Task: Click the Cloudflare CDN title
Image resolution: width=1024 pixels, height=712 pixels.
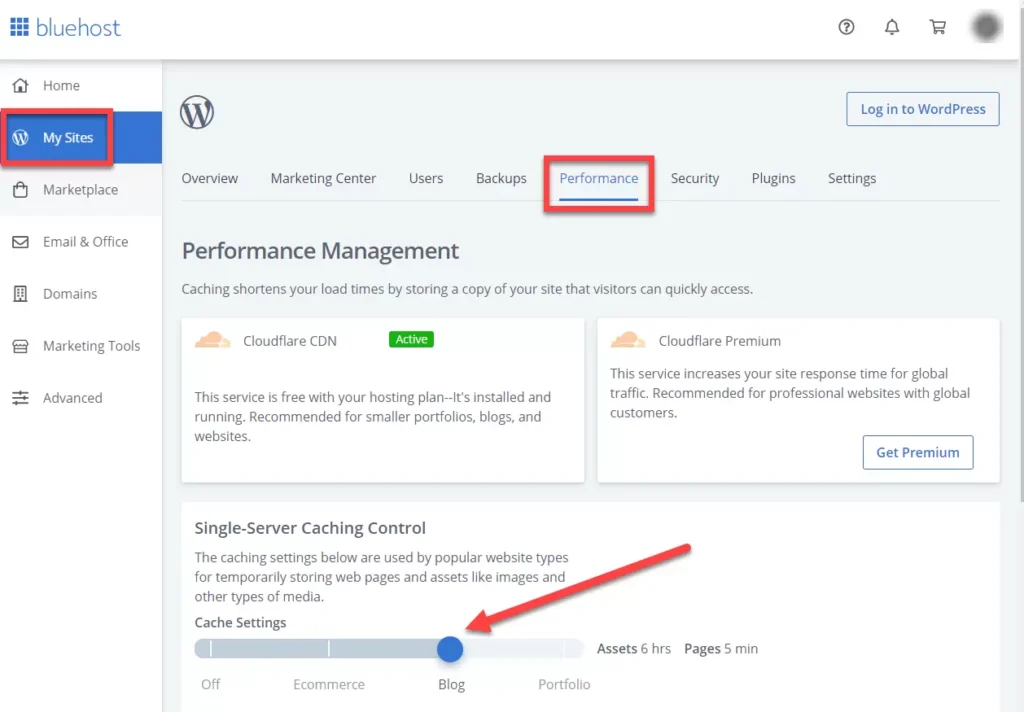Action: (x=290, y=341)
